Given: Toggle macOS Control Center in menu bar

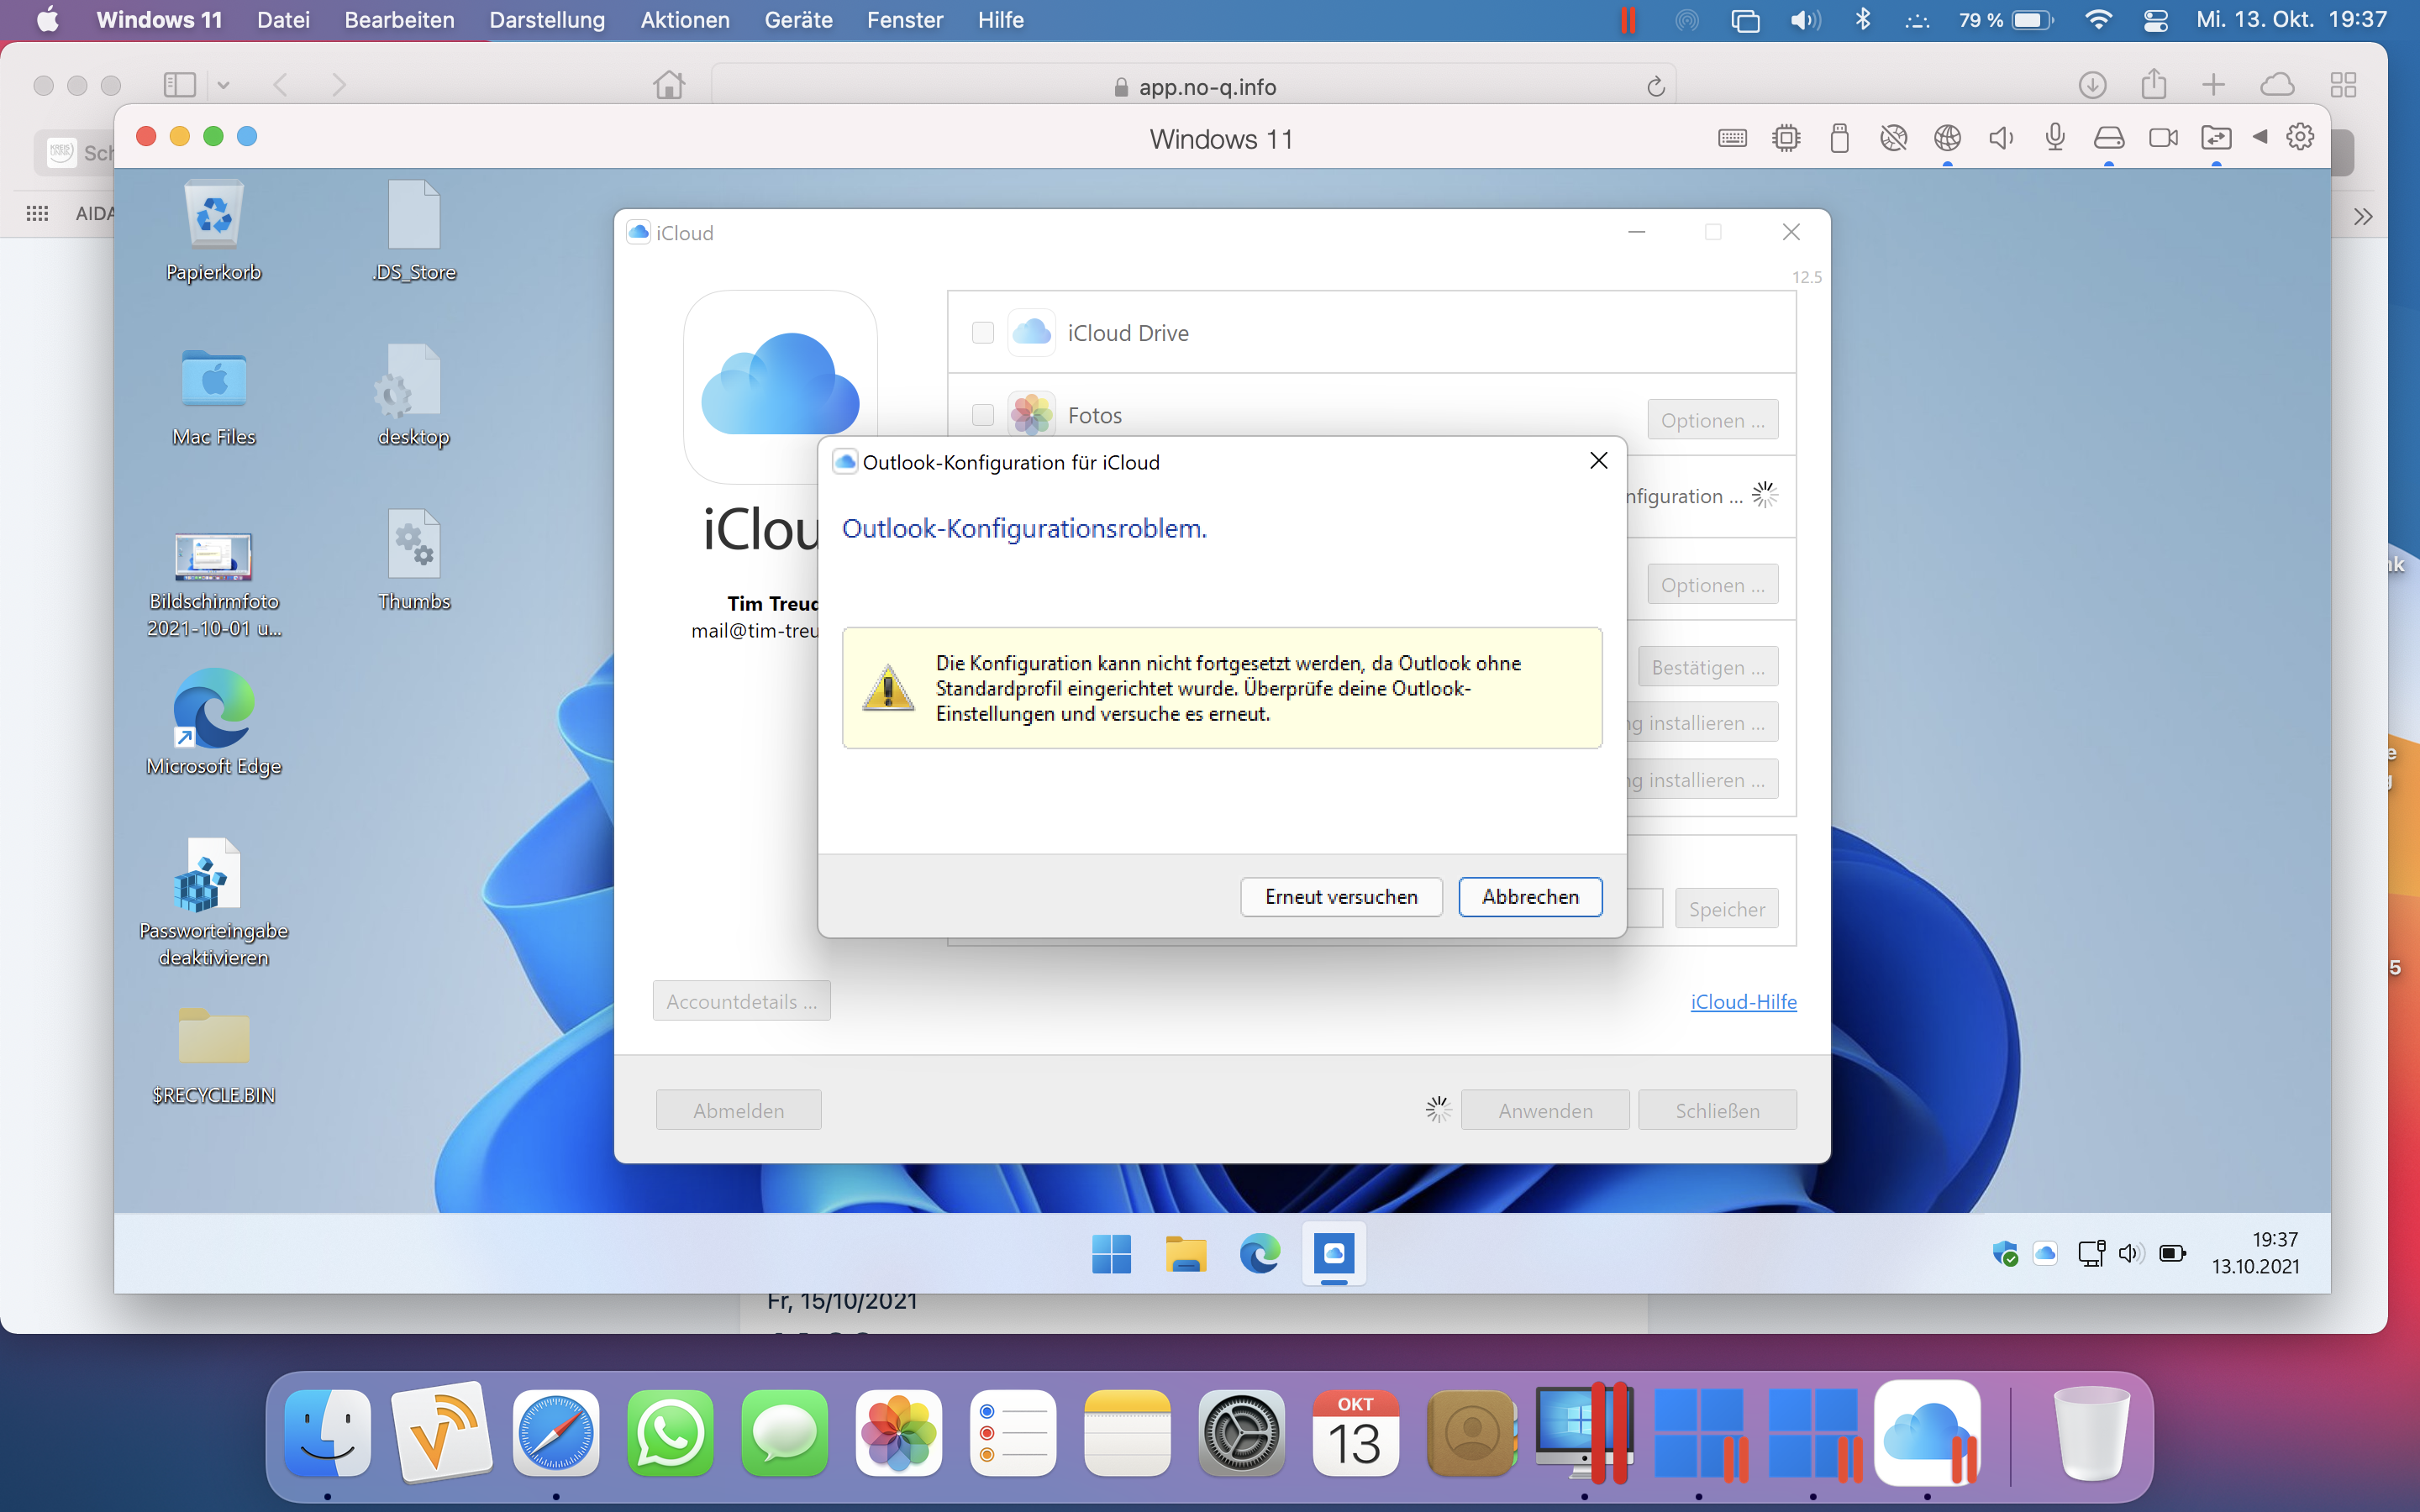Looking at the screenshot, I should (2156, 20).
